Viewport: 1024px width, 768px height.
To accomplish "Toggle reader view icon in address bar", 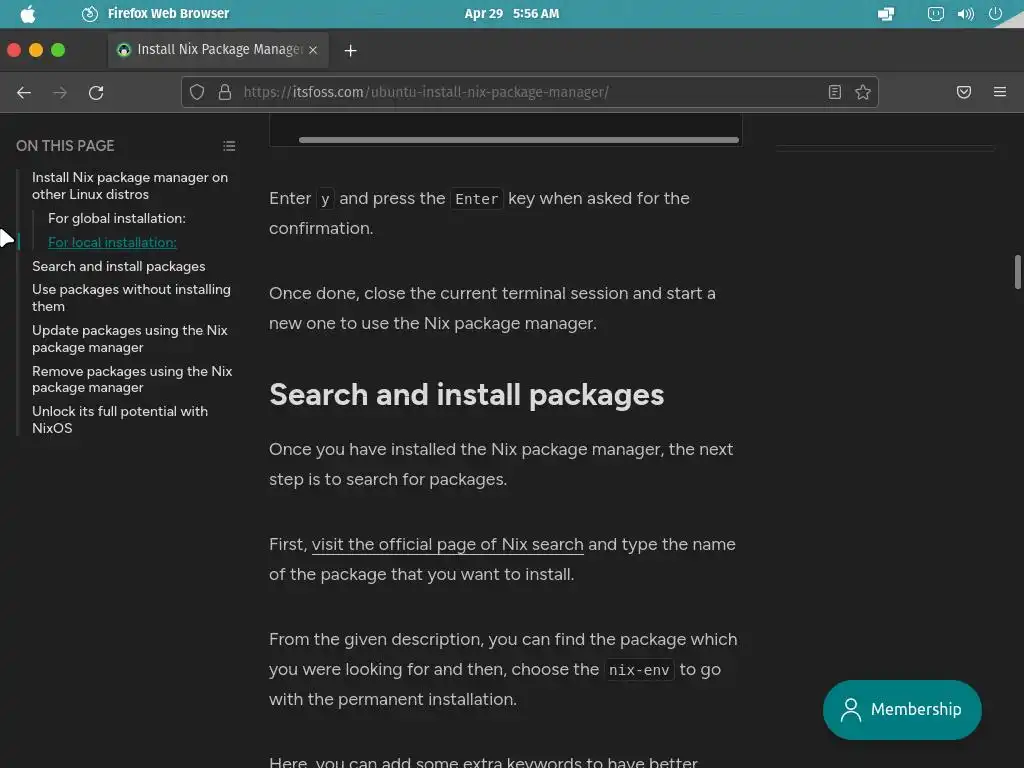I will [x=835, y=92].
